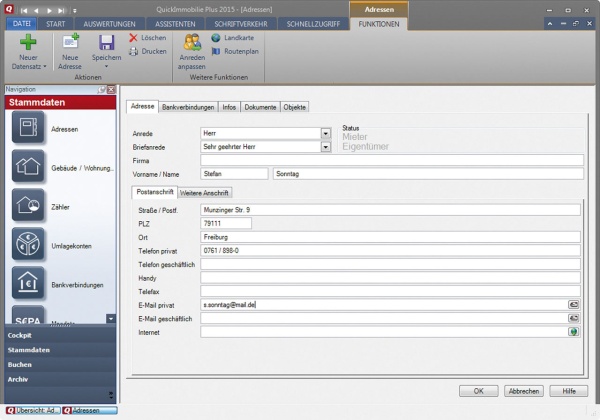Expand navigation list down arrow
This screenshot has height=420, width=600.
coord(111,318)
